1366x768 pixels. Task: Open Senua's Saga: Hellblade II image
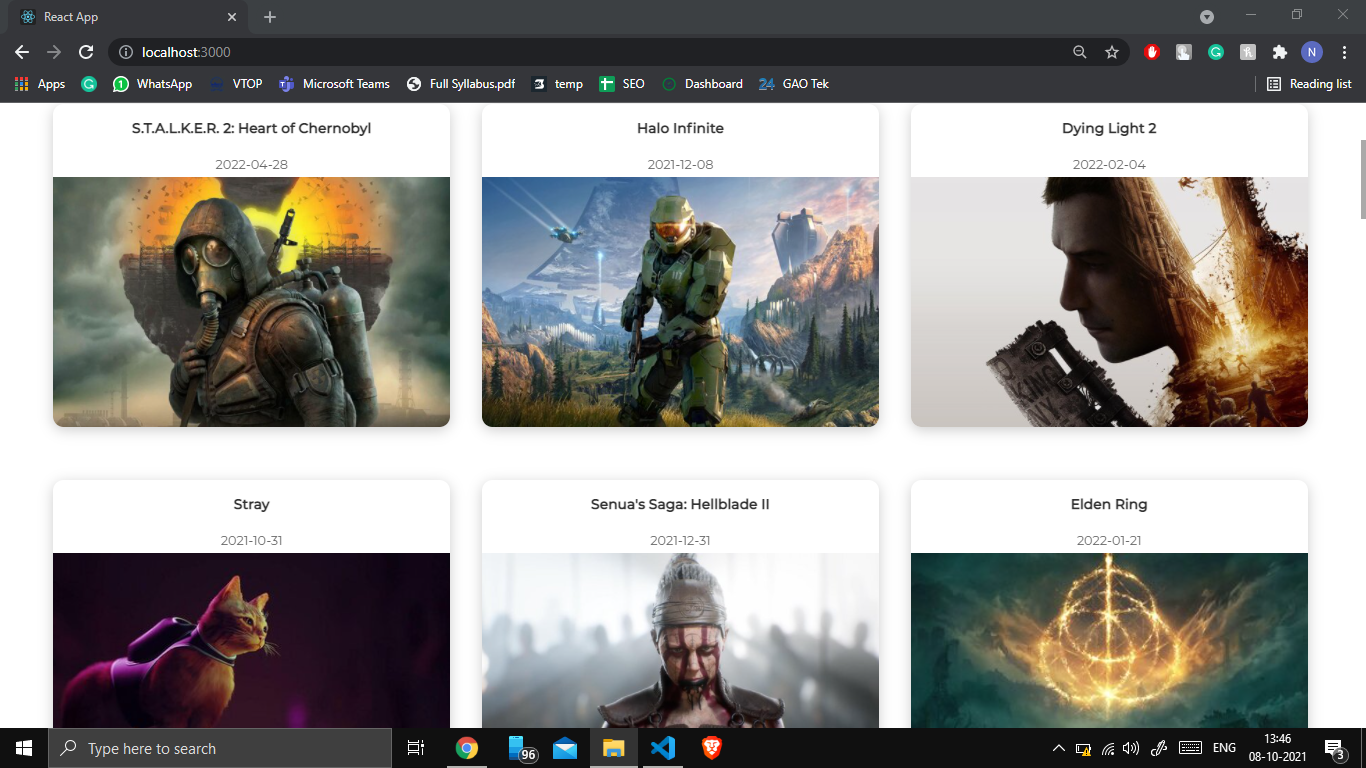[x=680, y=640]
